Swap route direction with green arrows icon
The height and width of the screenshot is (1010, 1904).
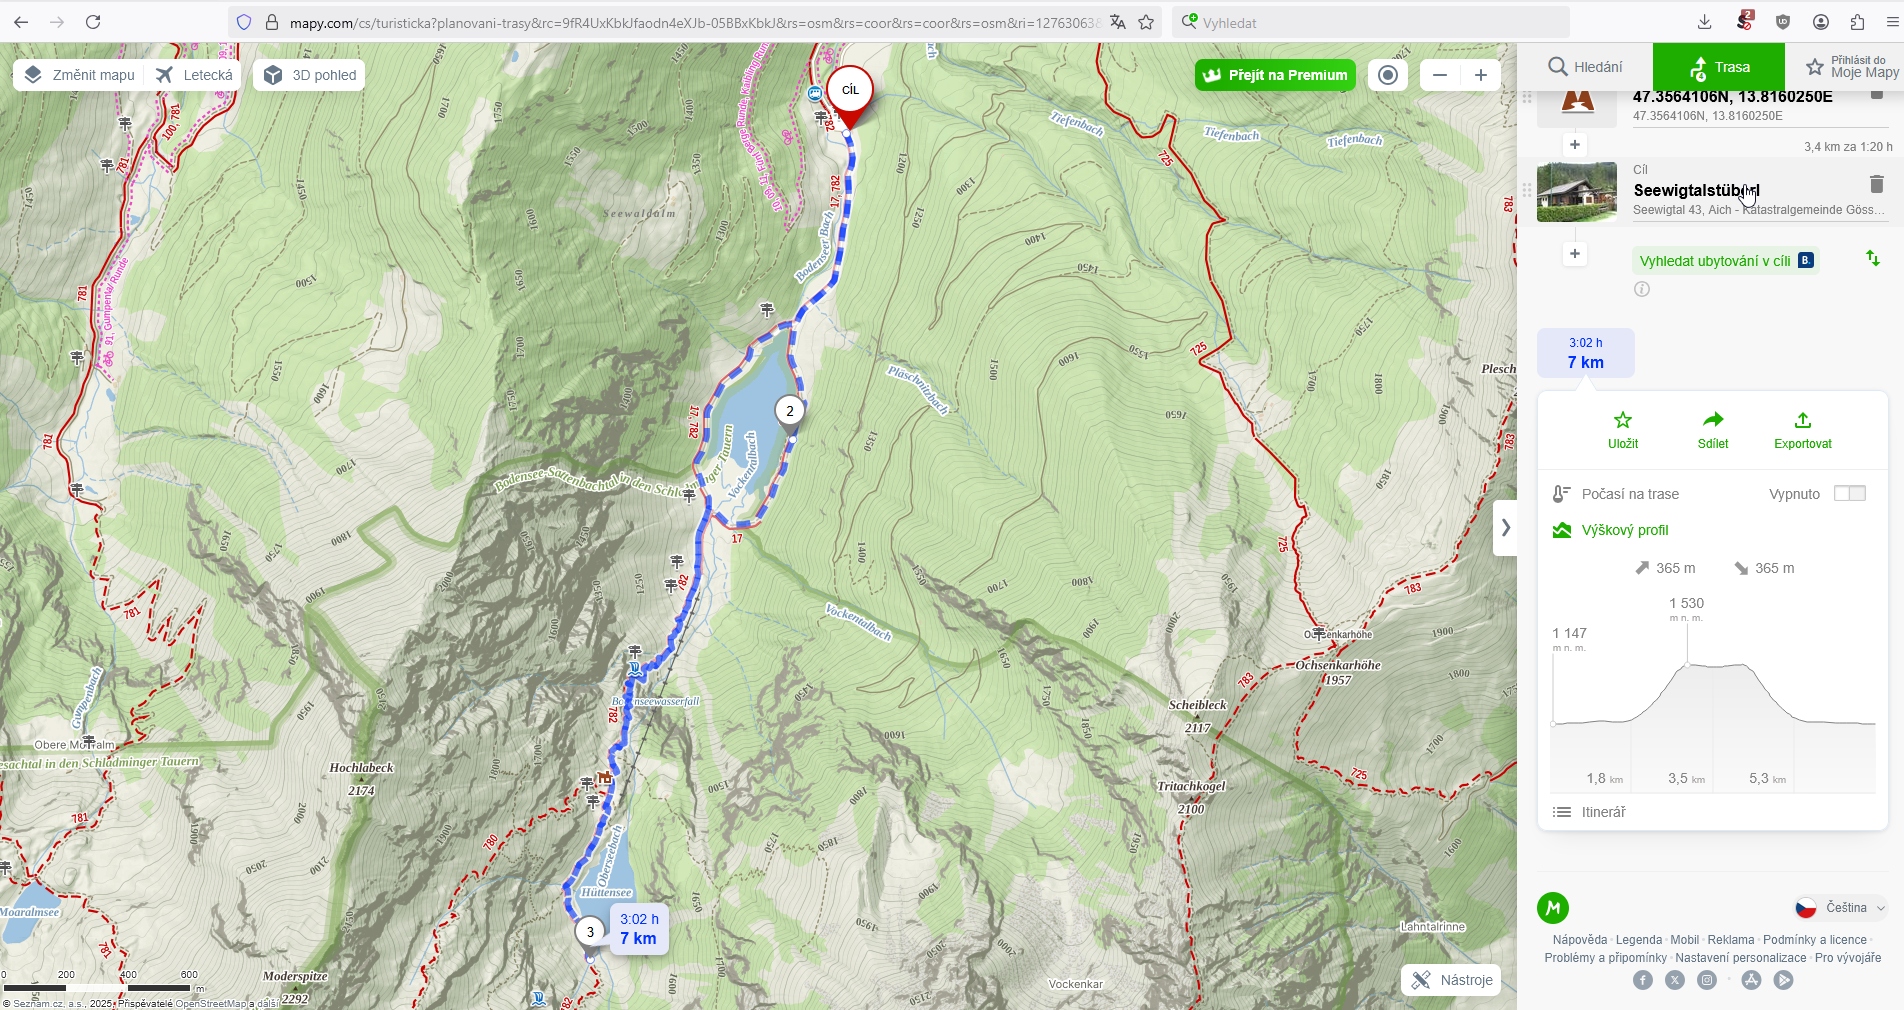1873,259
